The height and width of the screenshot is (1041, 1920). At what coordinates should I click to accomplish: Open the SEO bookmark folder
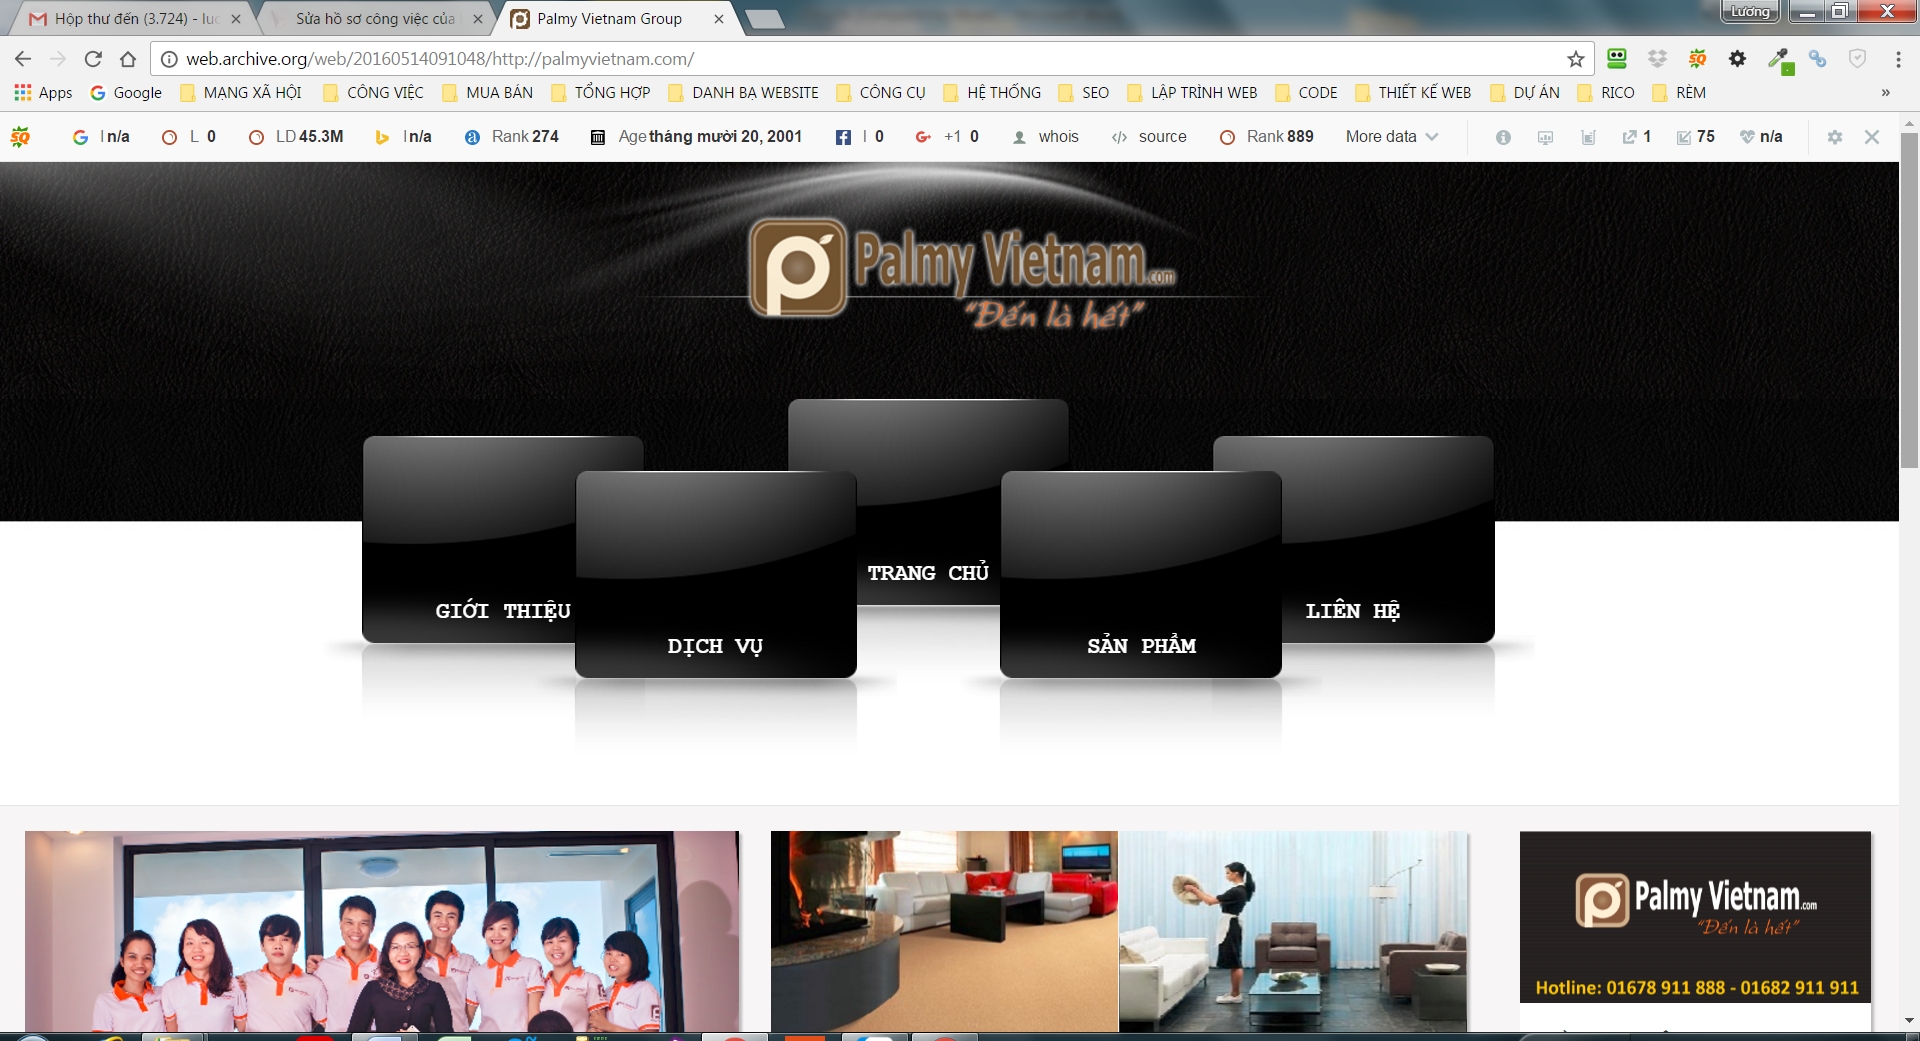1084,93
